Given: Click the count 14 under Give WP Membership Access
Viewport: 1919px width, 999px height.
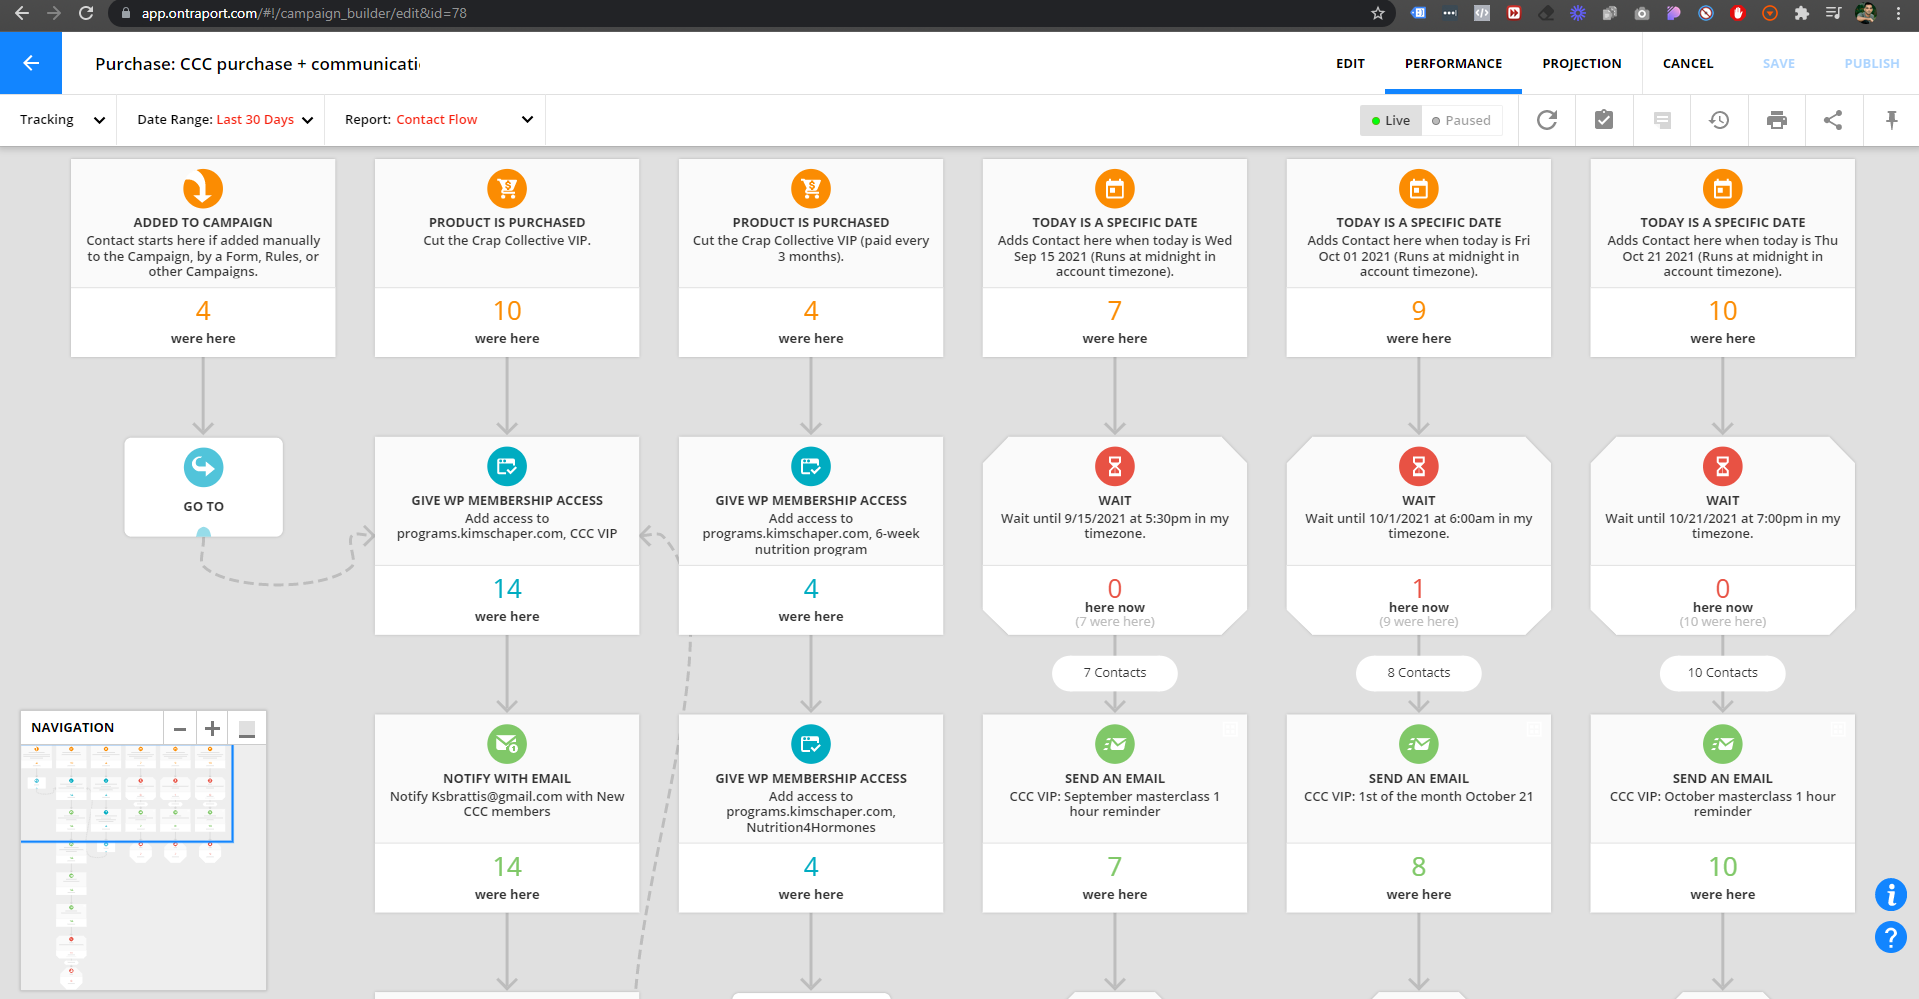Looking at the screenshot, I should point(507,589).
